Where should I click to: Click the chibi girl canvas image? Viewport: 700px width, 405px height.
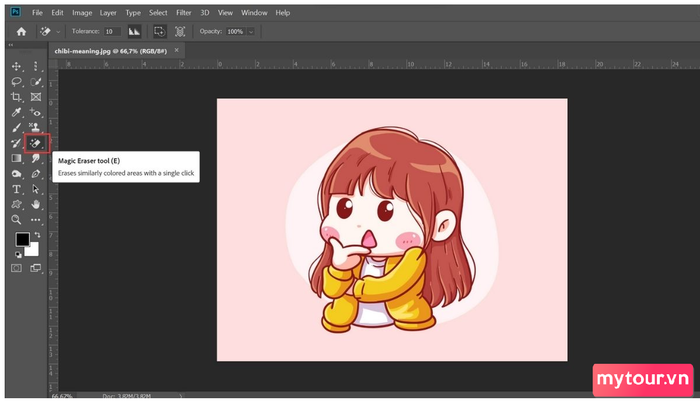tap(392, 230)
